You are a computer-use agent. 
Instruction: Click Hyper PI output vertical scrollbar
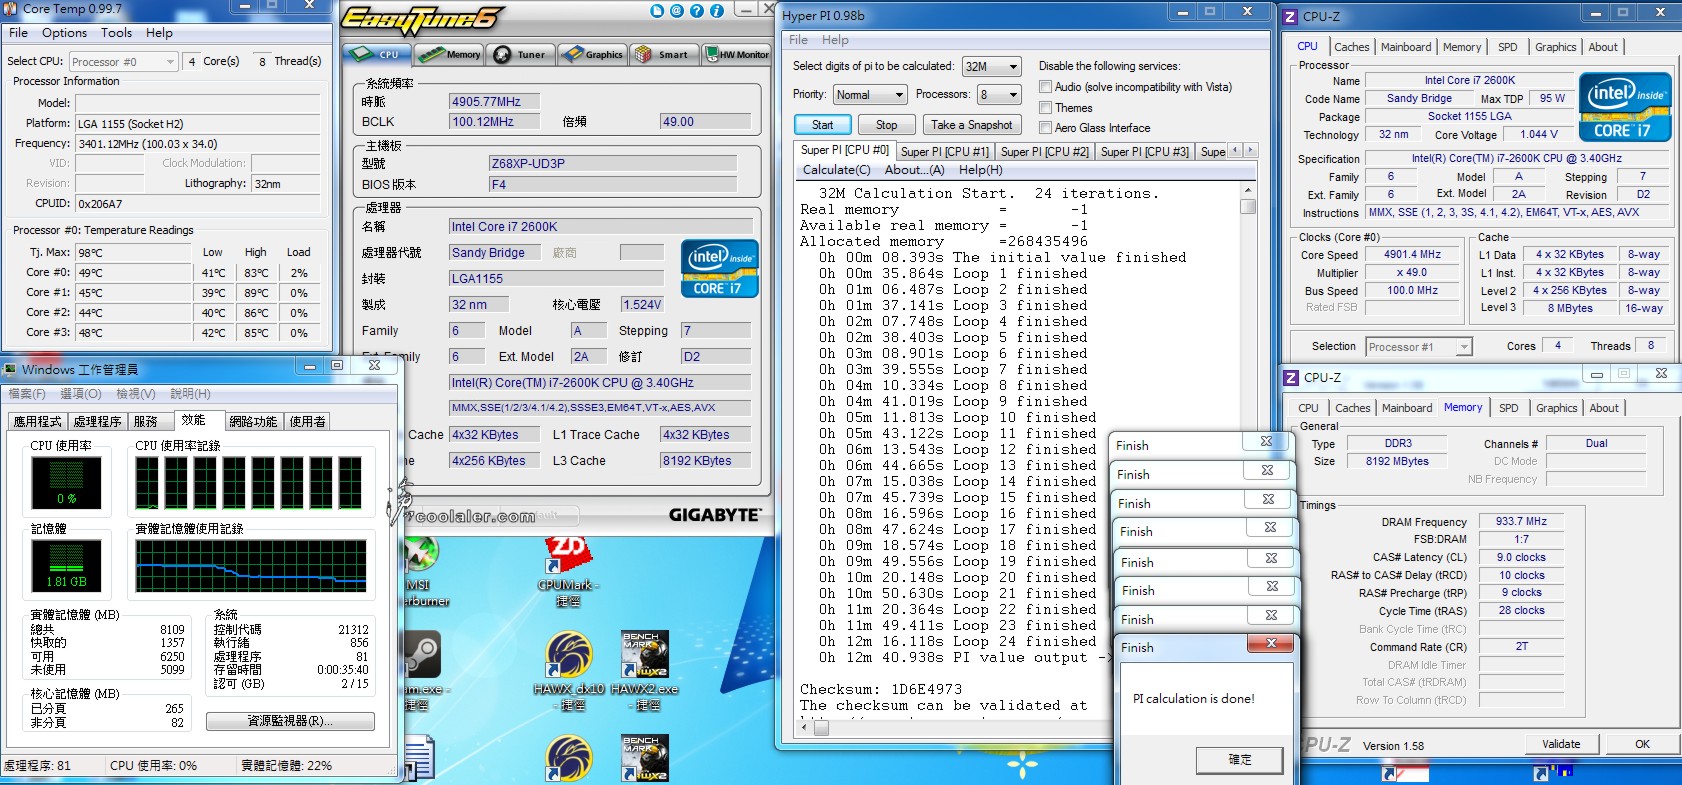1247,451
